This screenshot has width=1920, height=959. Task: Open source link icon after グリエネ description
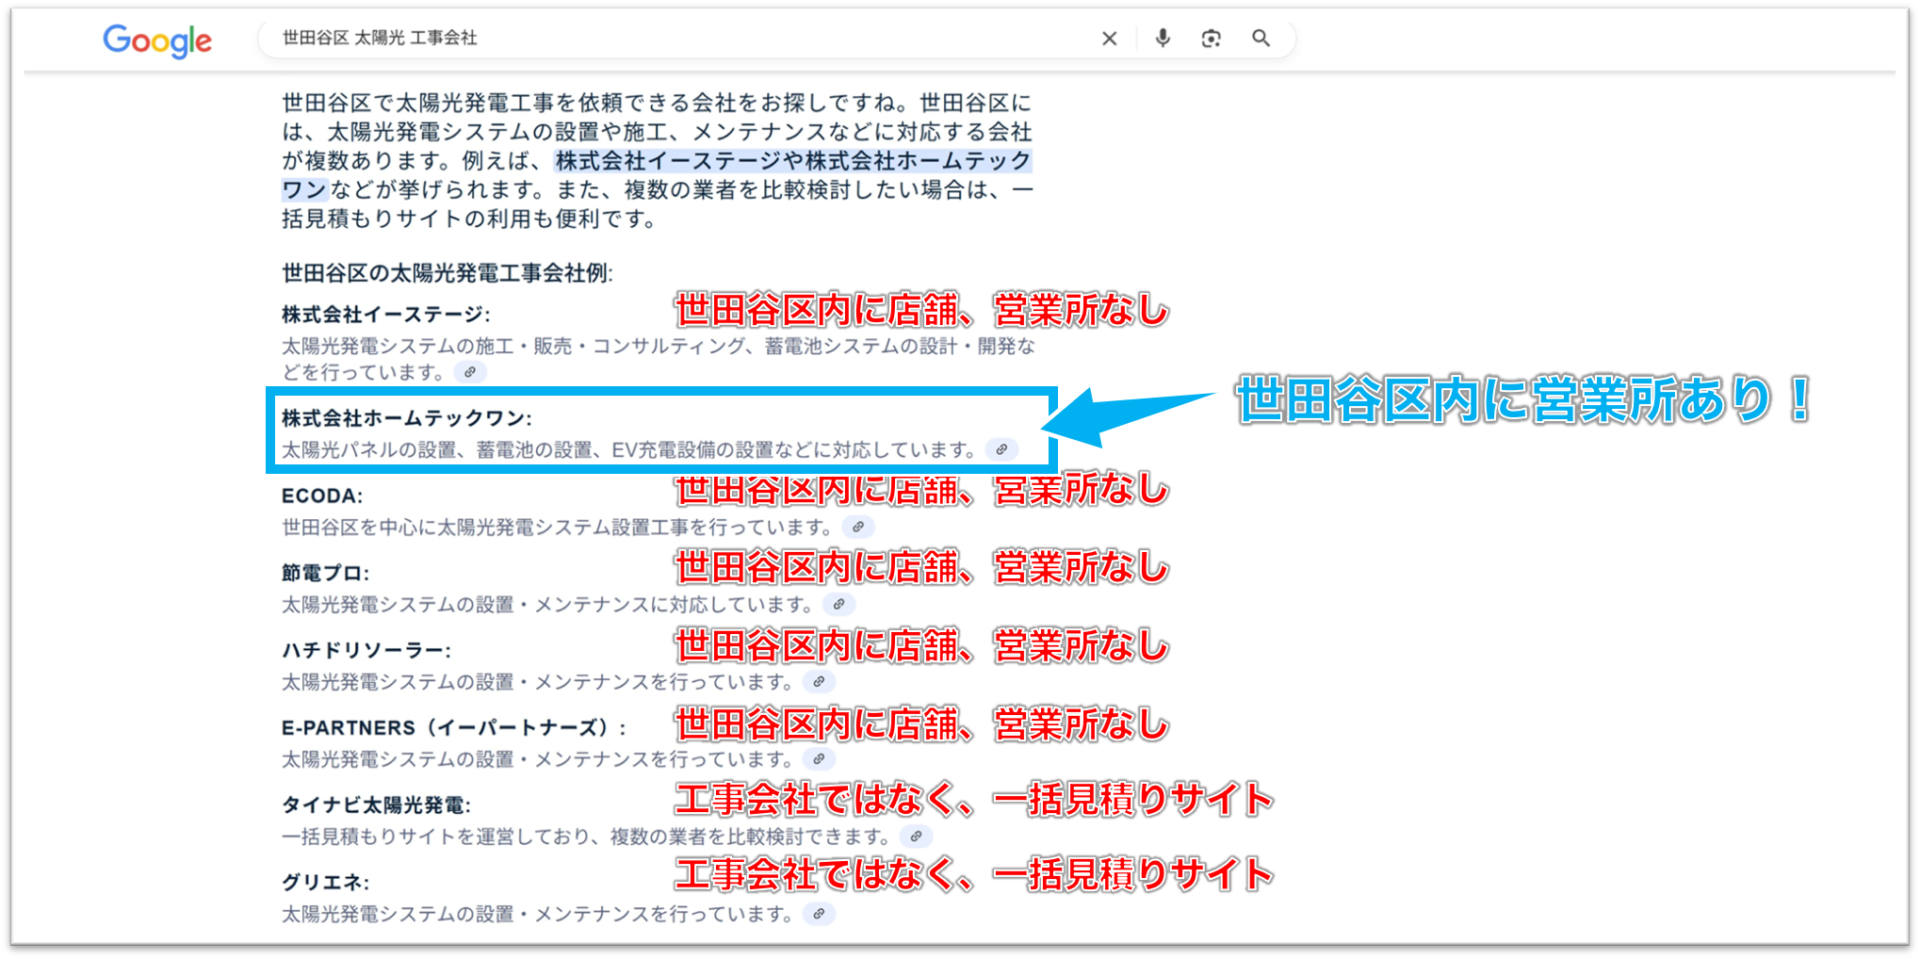click(x=819, y=914)
